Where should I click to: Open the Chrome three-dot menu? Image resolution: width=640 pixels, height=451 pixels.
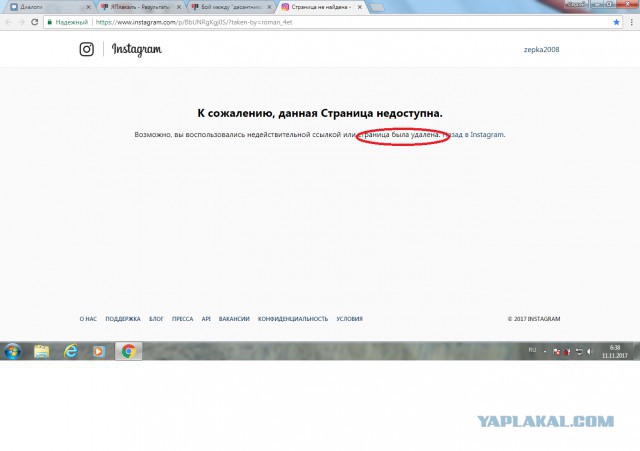632,22
